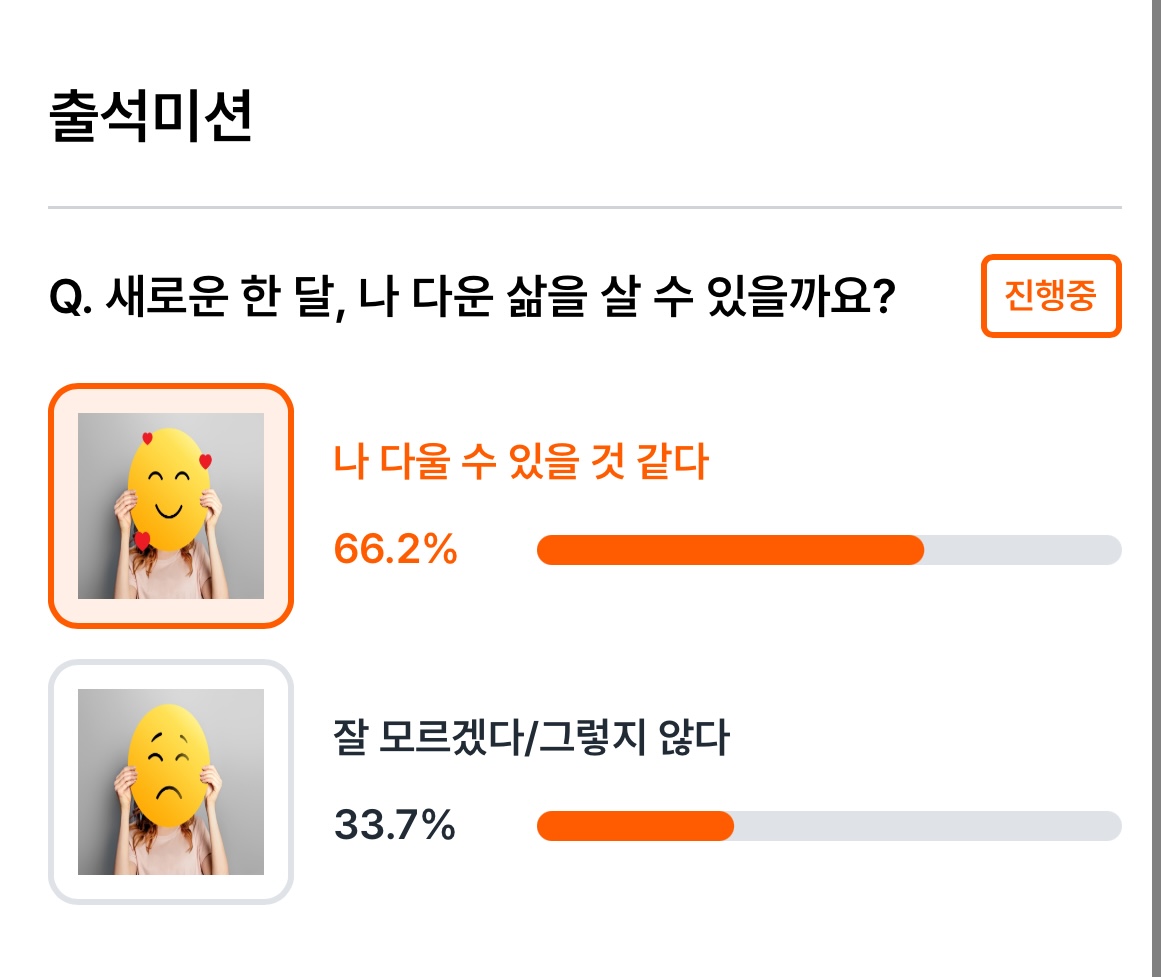Click the 66.2% percentage text
The height and width of the screenshot is (977, 1170).
tap(395, 549)
